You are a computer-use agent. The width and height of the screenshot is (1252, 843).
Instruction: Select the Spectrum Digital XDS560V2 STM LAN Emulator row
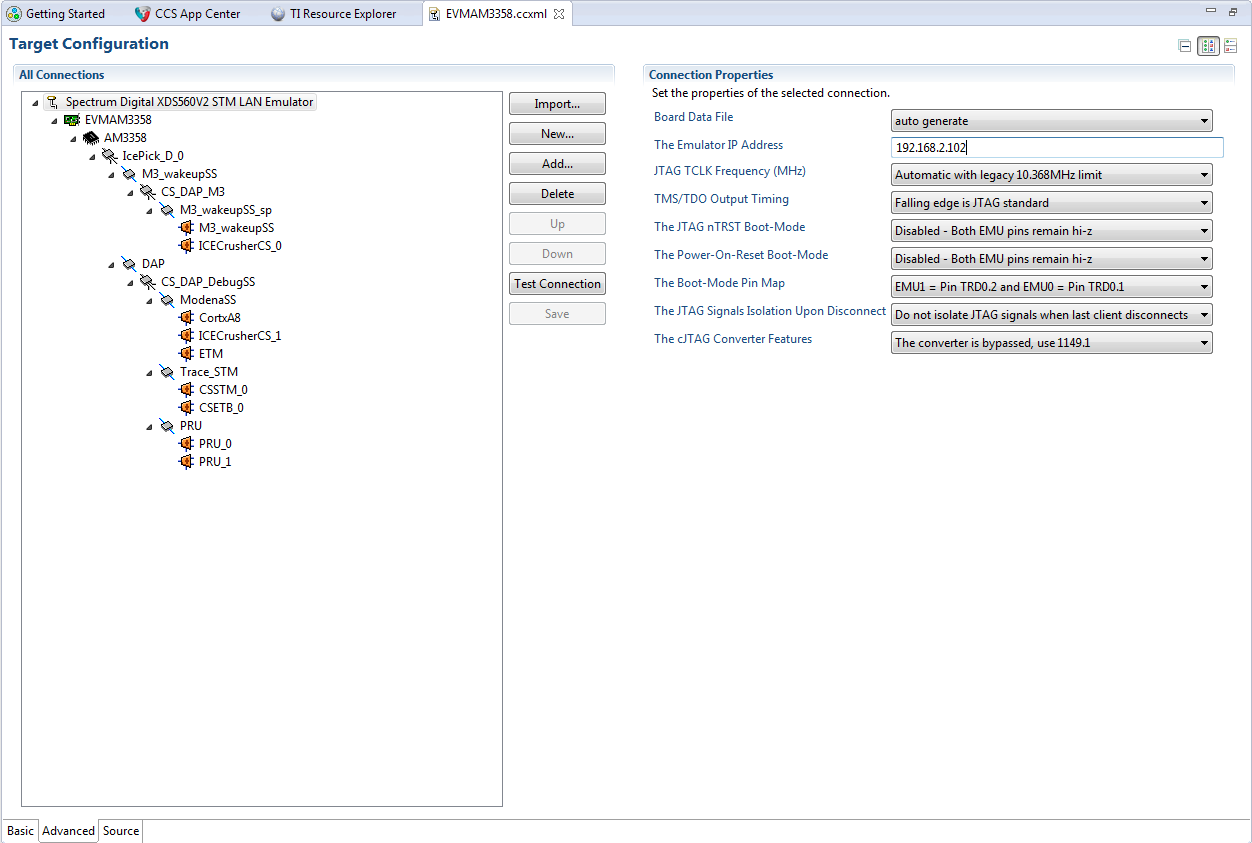pyautogui.click(x=180, y=102)
